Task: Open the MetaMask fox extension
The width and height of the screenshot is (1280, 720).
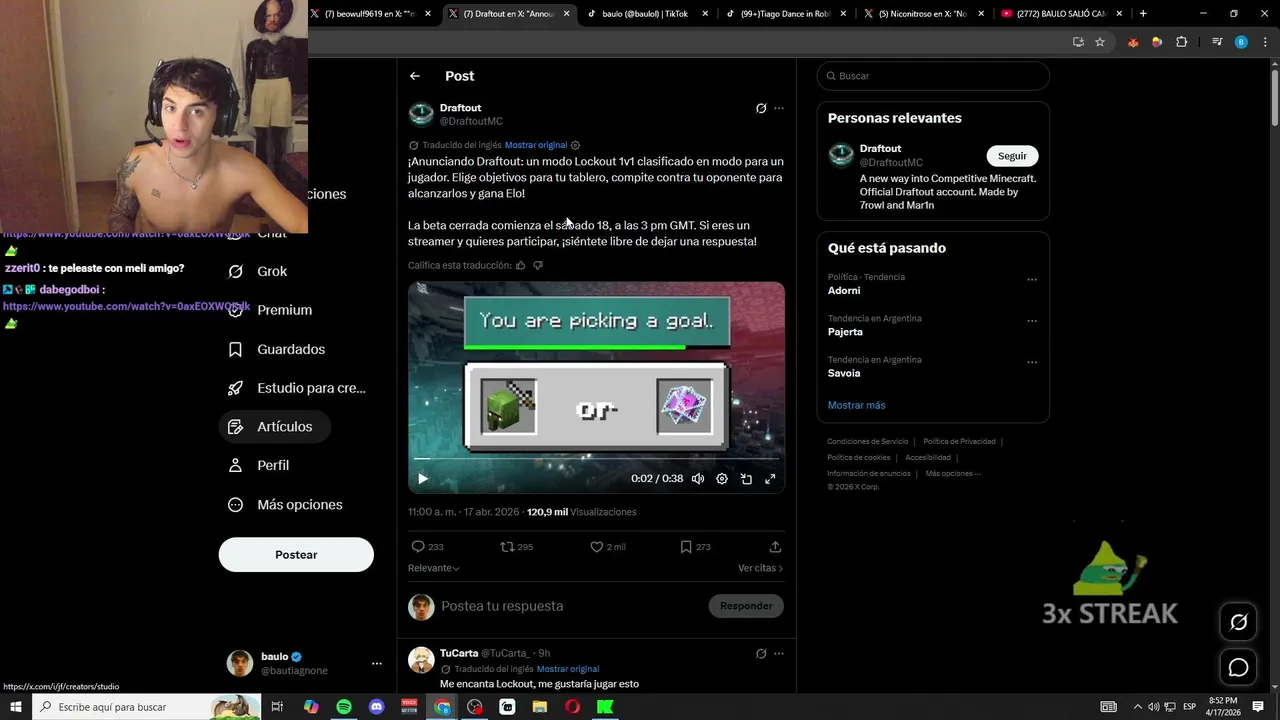Action: click(x=1133, y=42)
